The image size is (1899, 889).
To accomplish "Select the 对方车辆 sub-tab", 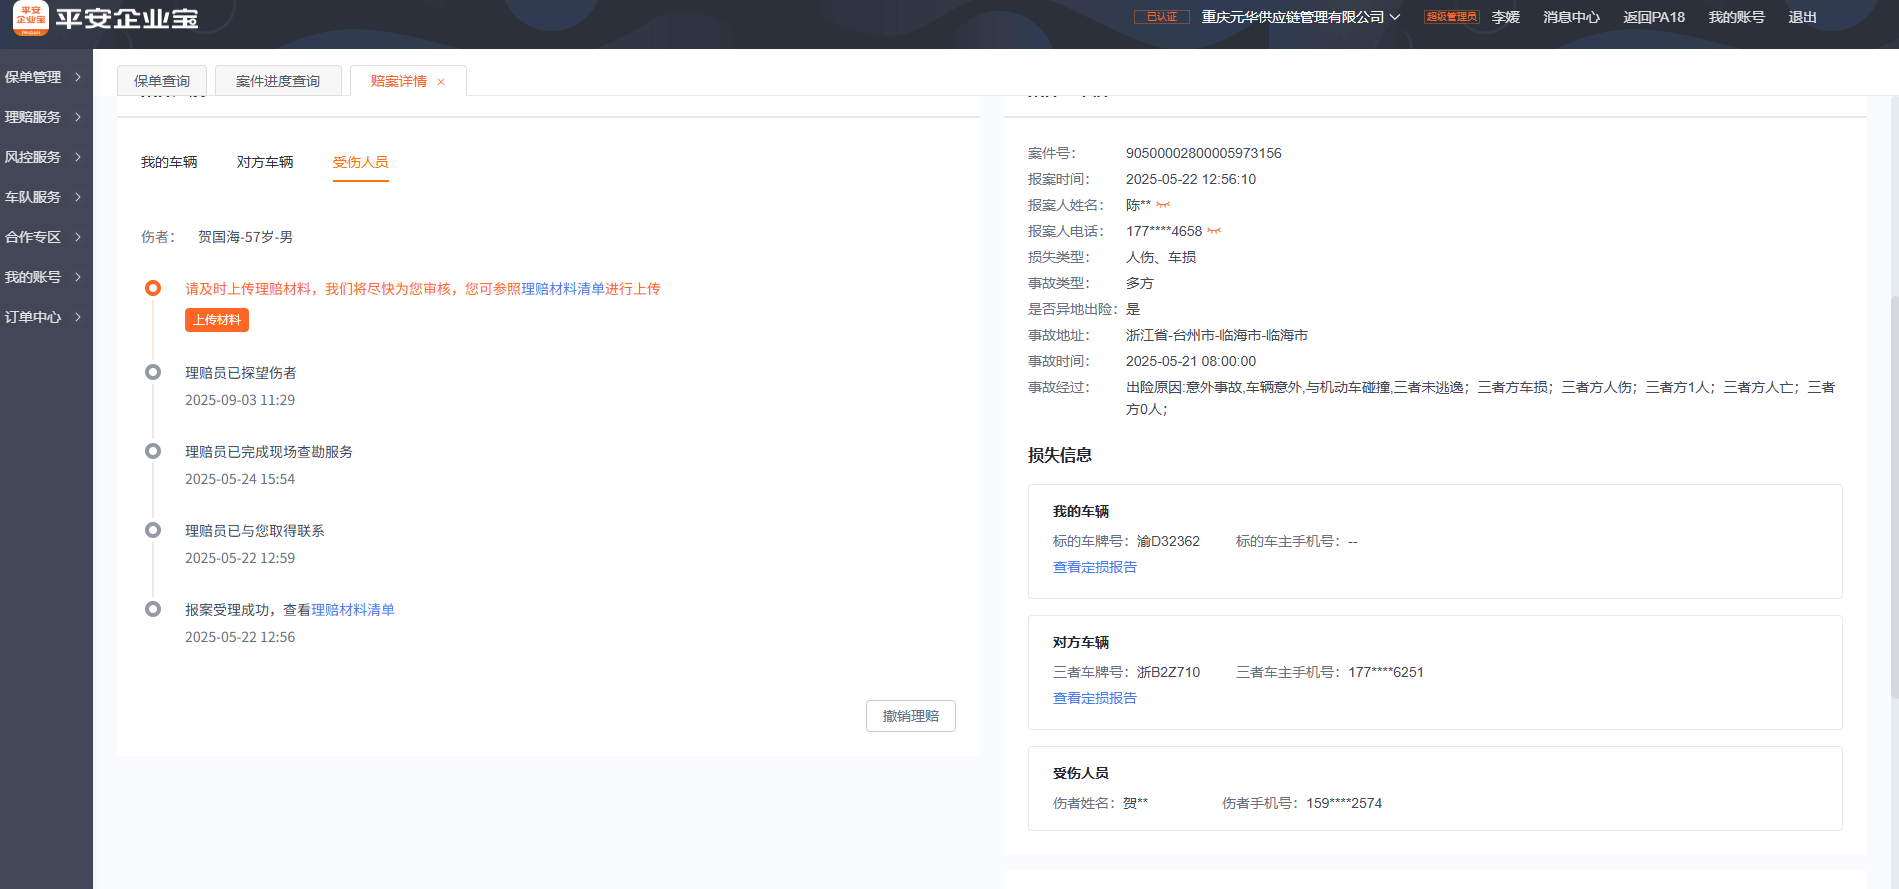I will [x=265, y=162].
